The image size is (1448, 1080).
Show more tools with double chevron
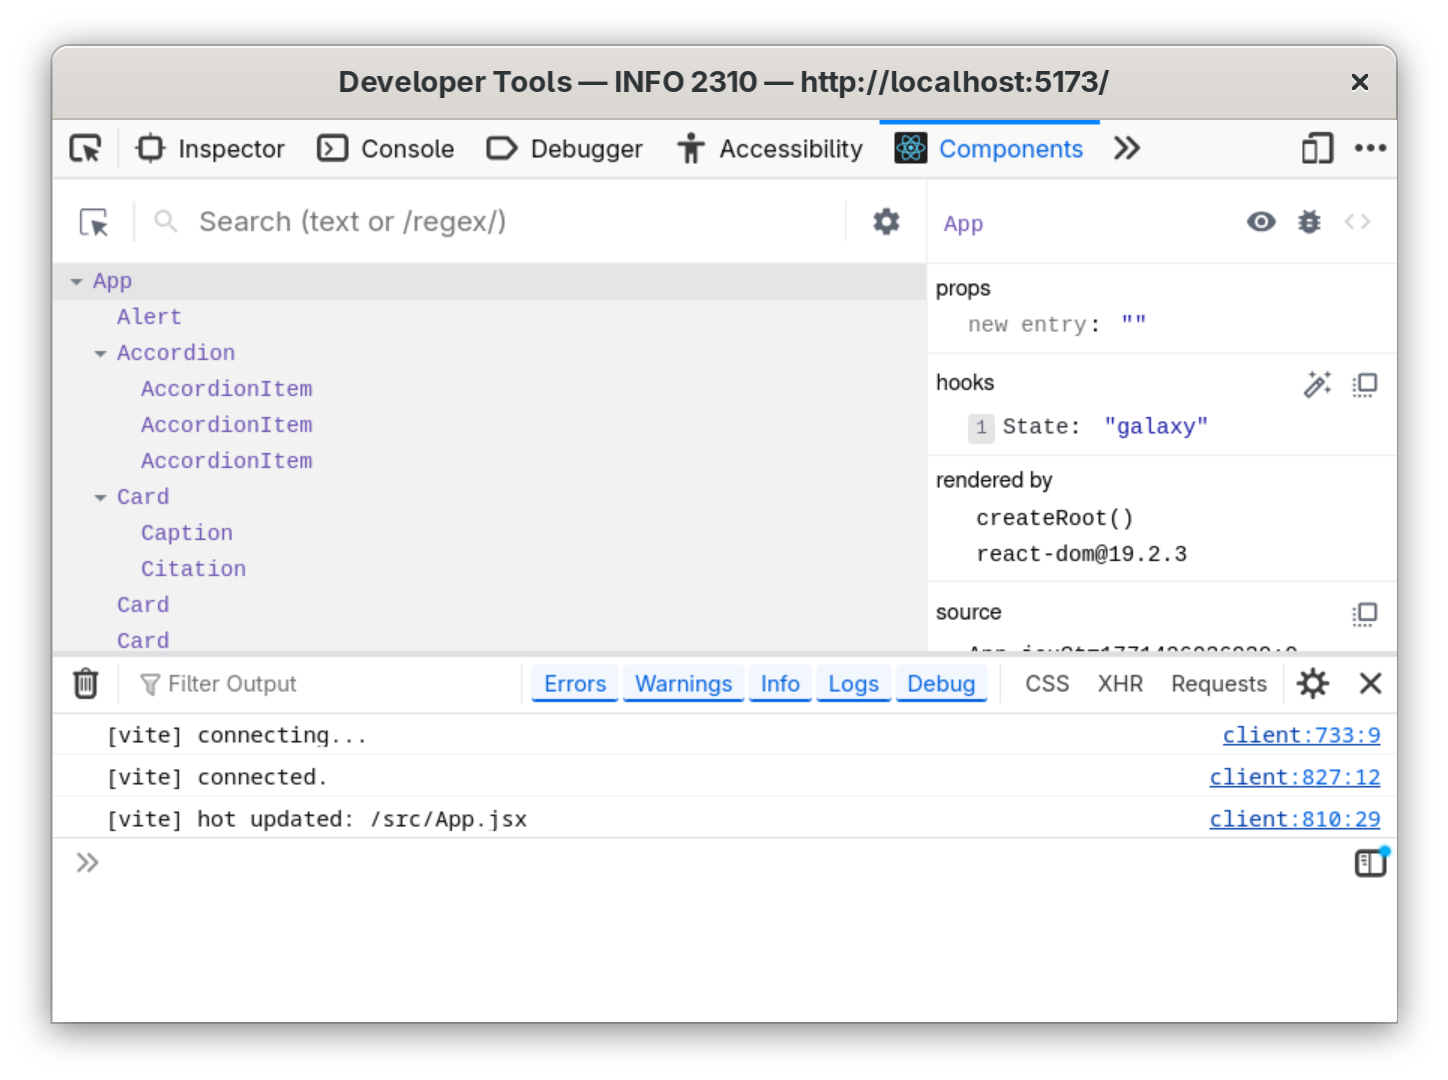point(1127,149)
